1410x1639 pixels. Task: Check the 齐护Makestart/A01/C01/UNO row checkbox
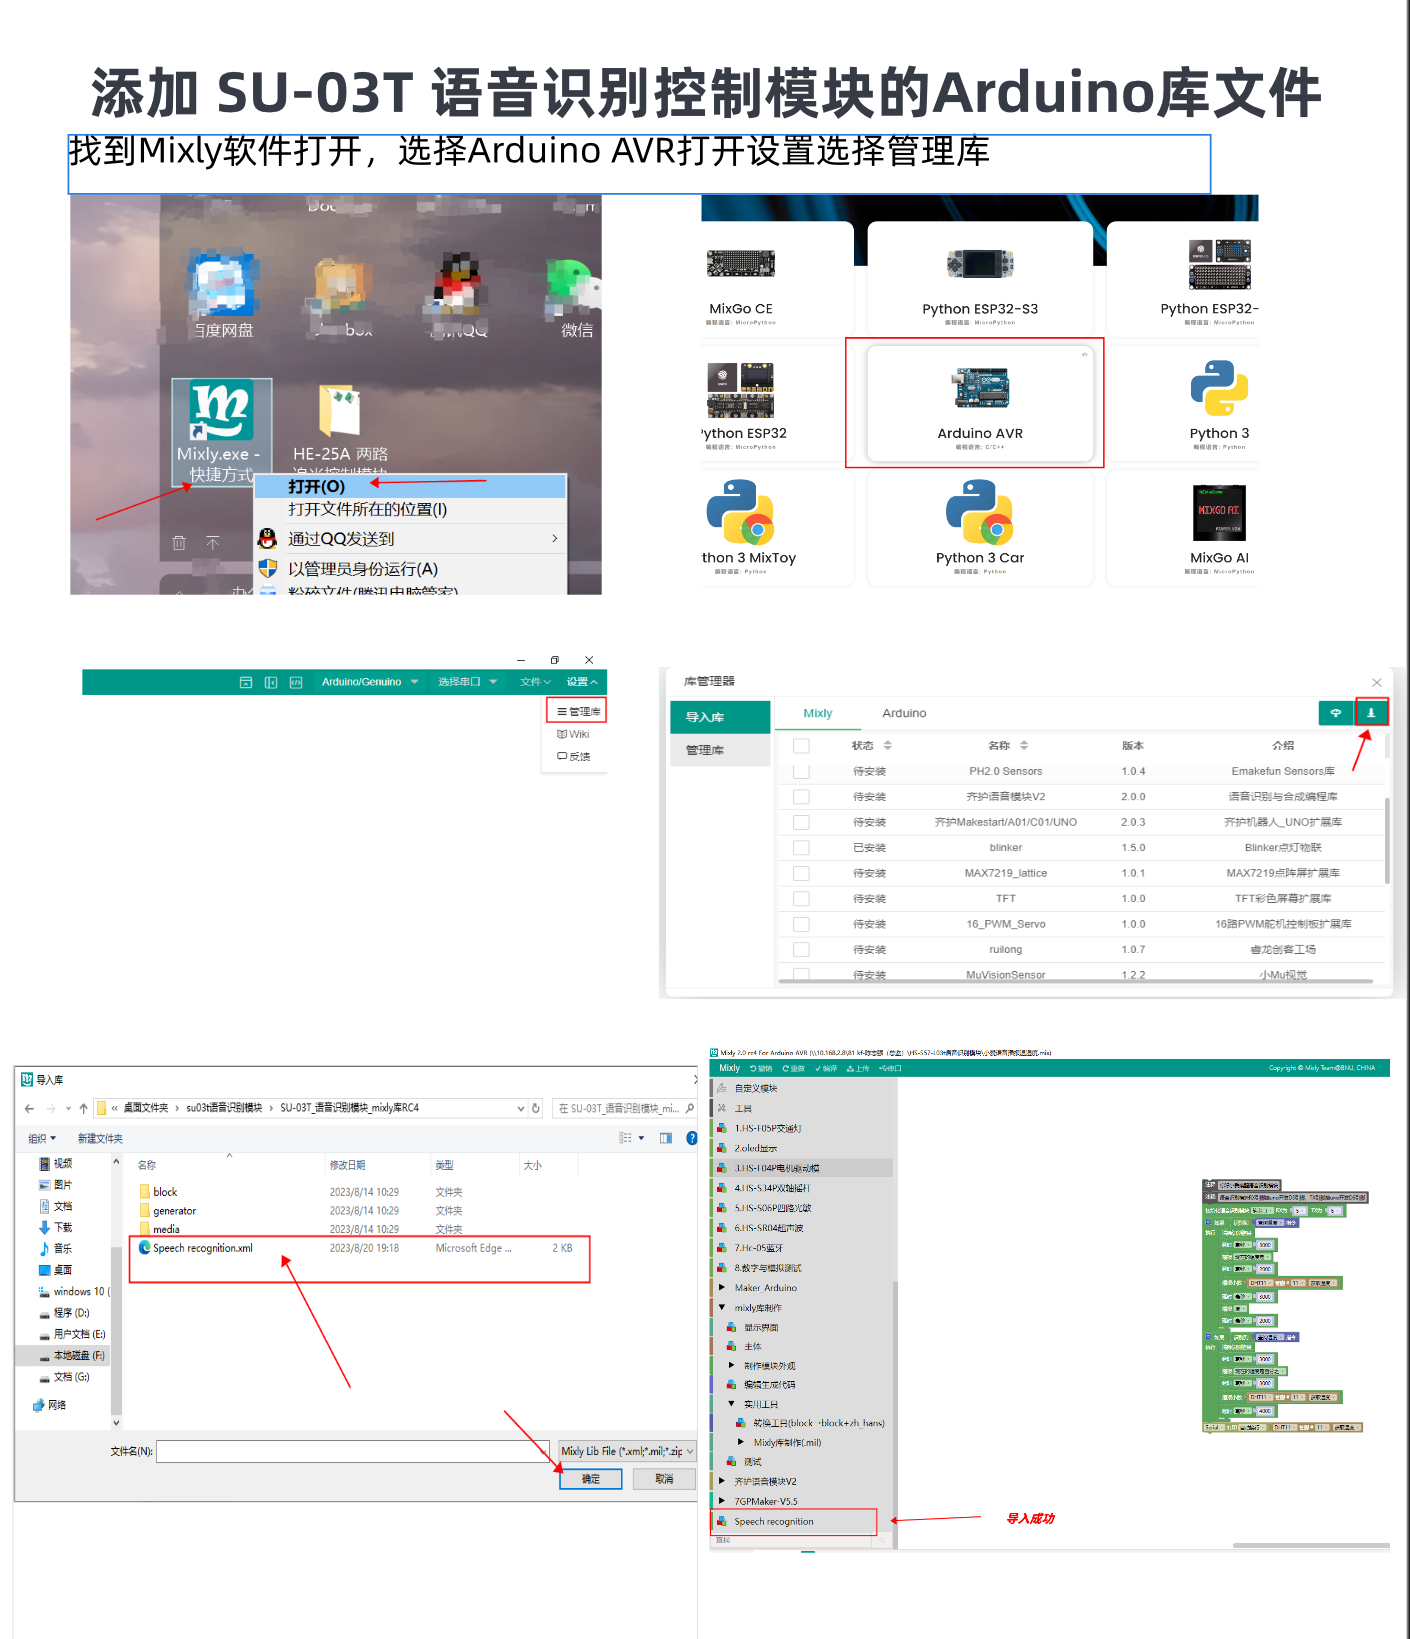pyautogui.click(x=801, y=822)
